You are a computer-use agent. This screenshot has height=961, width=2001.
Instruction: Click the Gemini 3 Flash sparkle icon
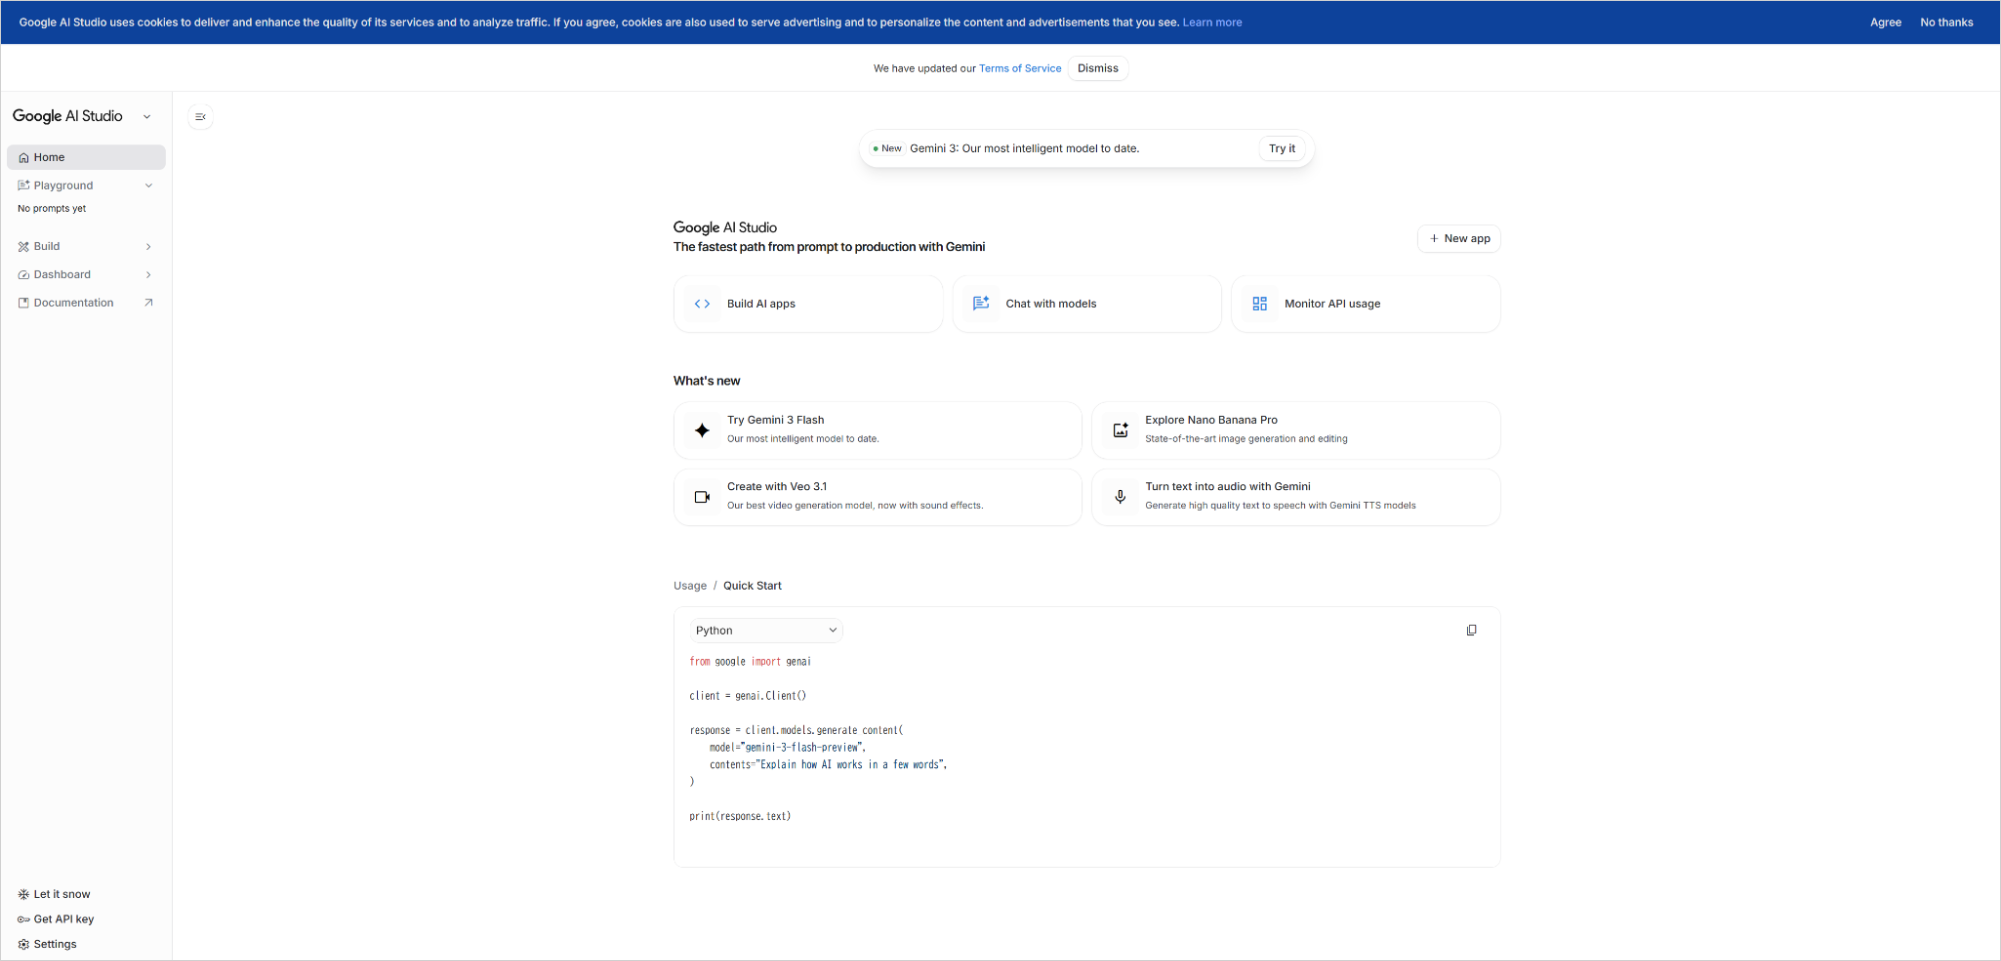click(x=702, y=430)
